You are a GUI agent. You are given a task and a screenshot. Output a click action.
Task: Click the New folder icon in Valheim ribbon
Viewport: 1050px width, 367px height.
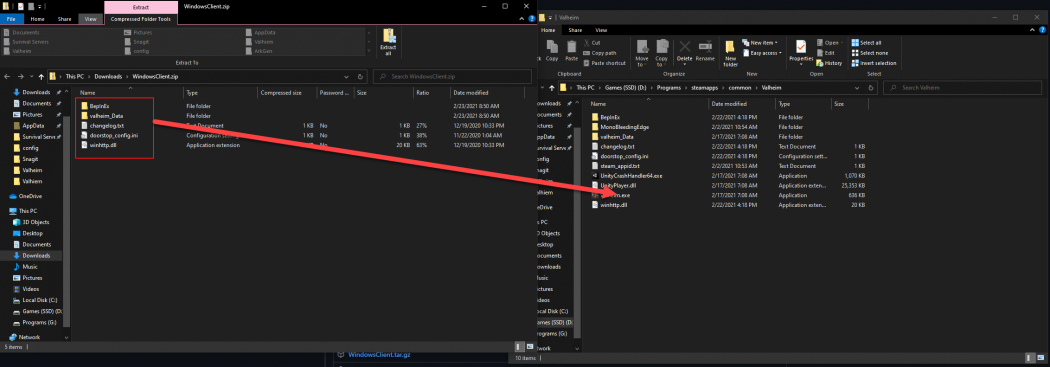click(x=731, y=46)
